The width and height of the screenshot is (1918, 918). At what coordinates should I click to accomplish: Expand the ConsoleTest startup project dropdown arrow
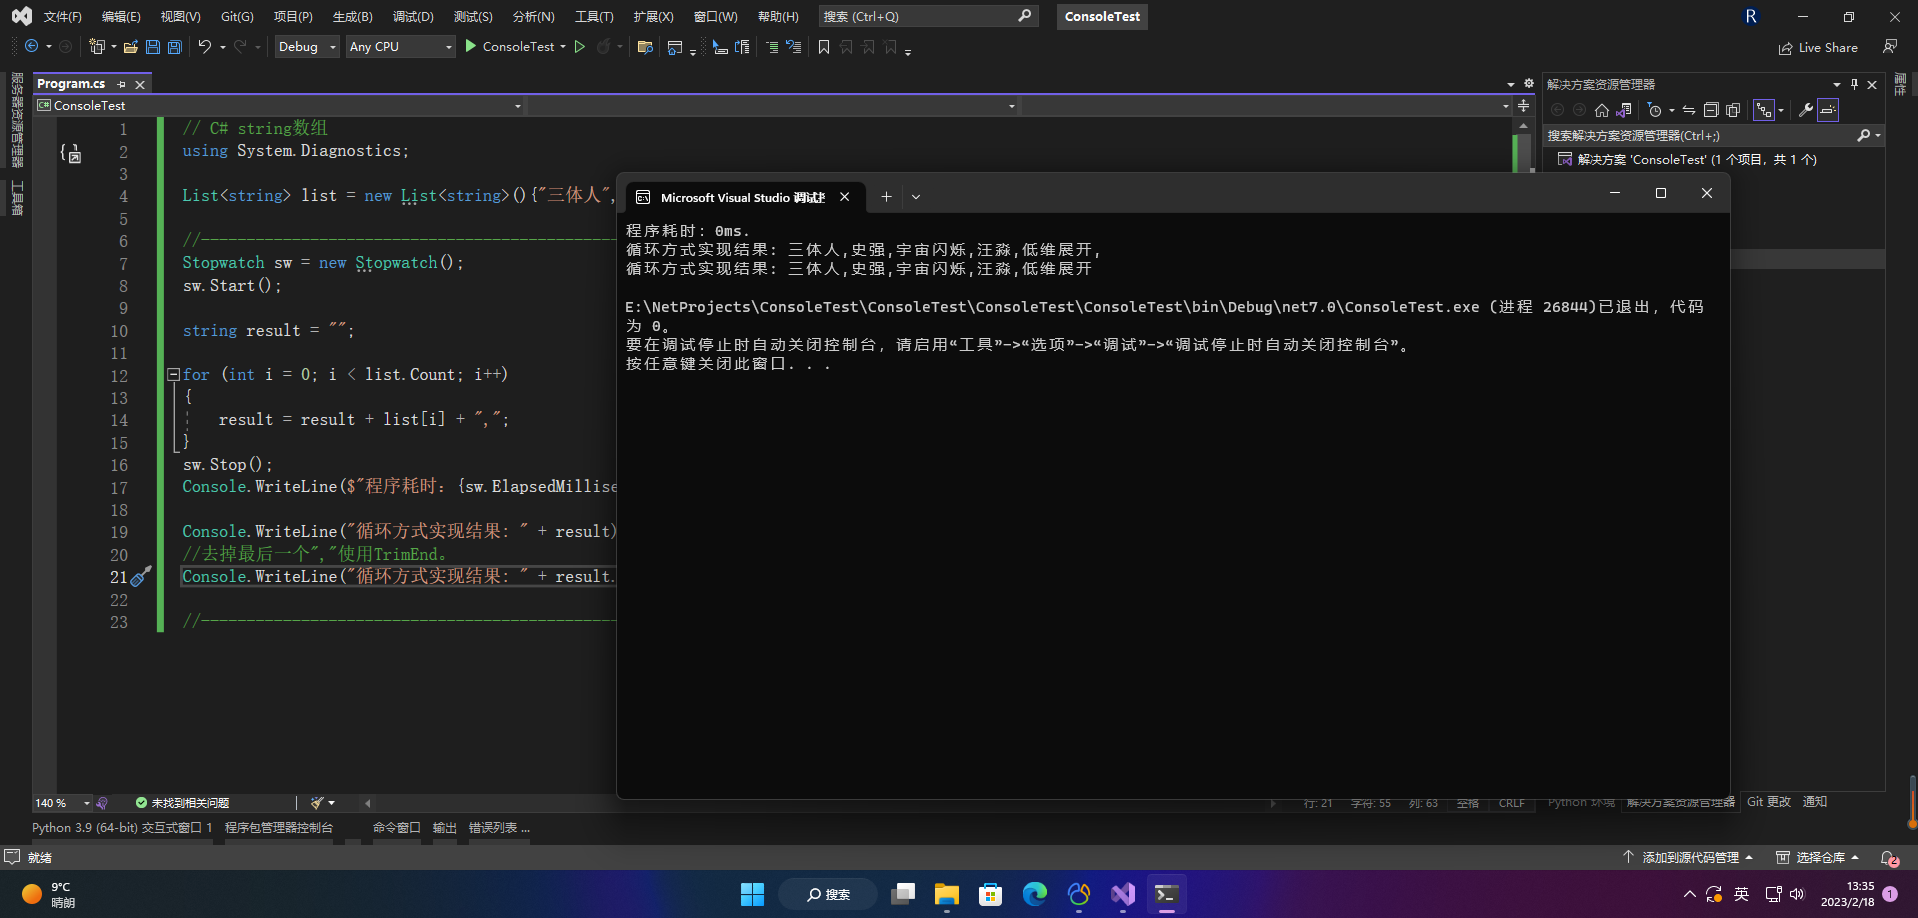pyautogui.click(x=563, y=47)
